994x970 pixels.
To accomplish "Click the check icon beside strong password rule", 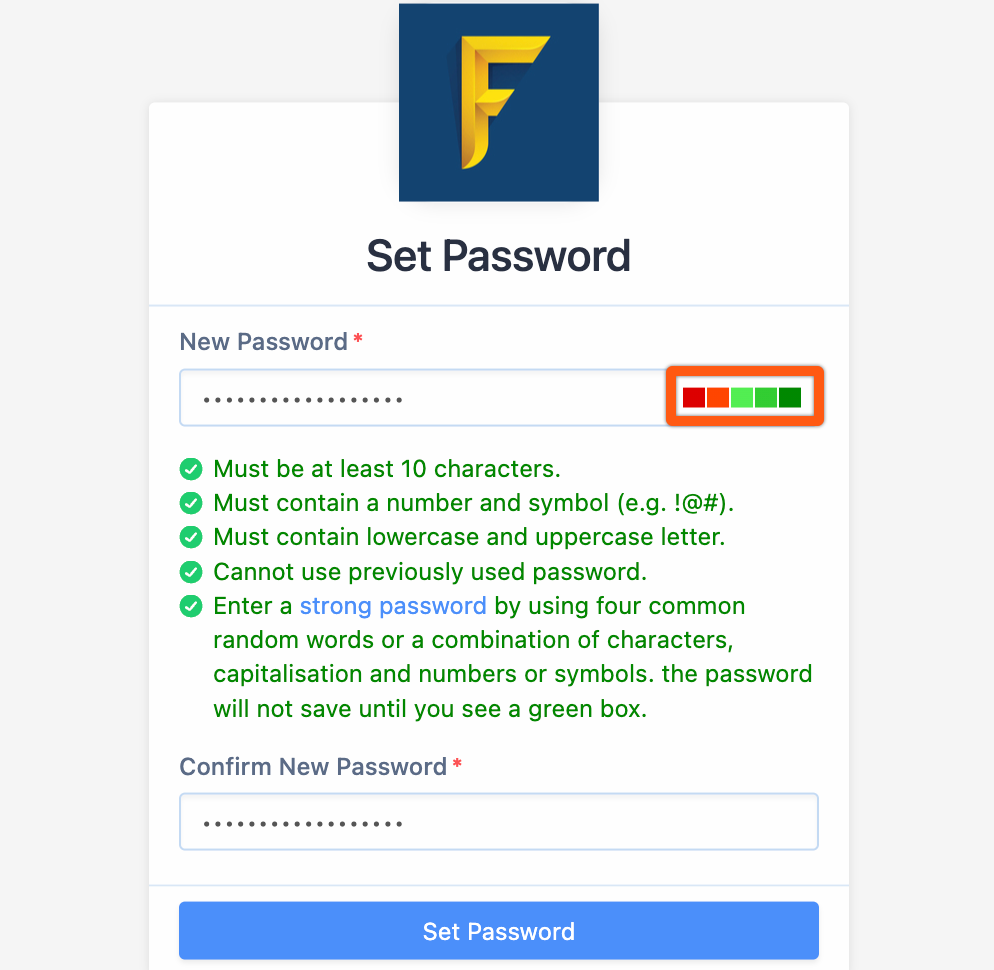I will point(191,606).
